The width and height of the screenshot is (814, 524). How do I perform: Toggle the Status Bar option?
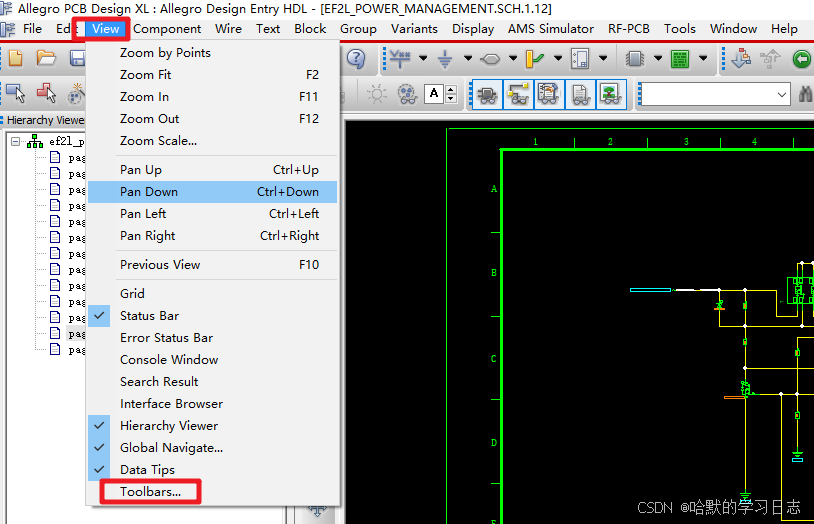[213, 316]
